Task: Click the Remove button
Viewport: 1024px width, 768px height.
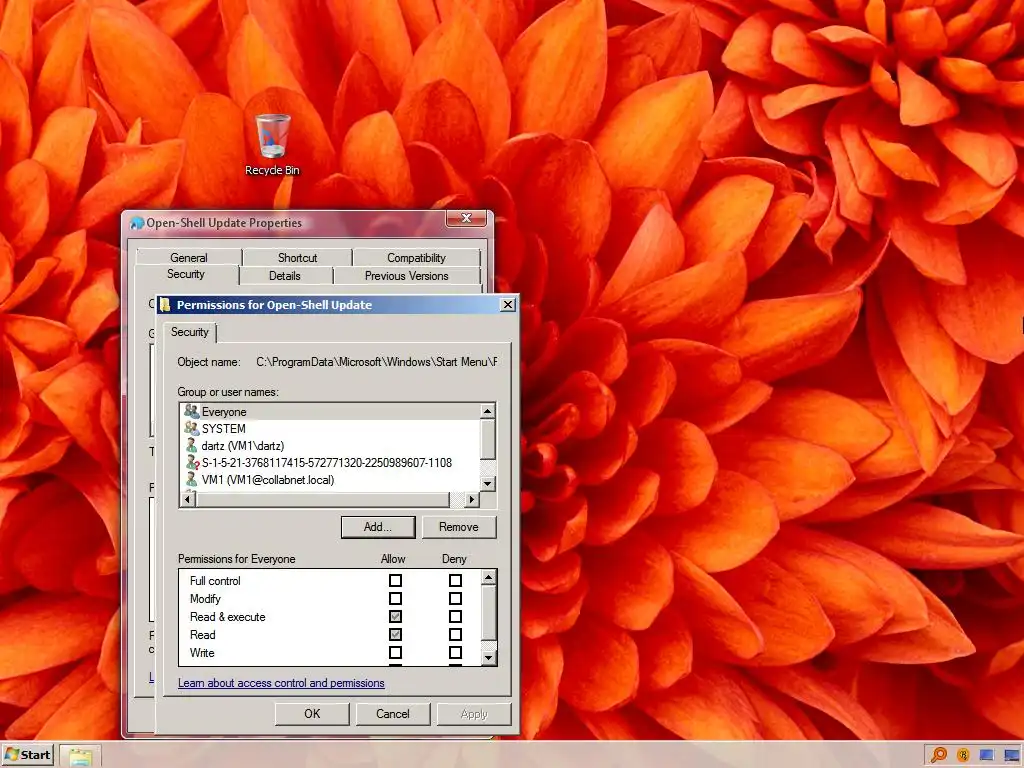Action: pos(458,527)
